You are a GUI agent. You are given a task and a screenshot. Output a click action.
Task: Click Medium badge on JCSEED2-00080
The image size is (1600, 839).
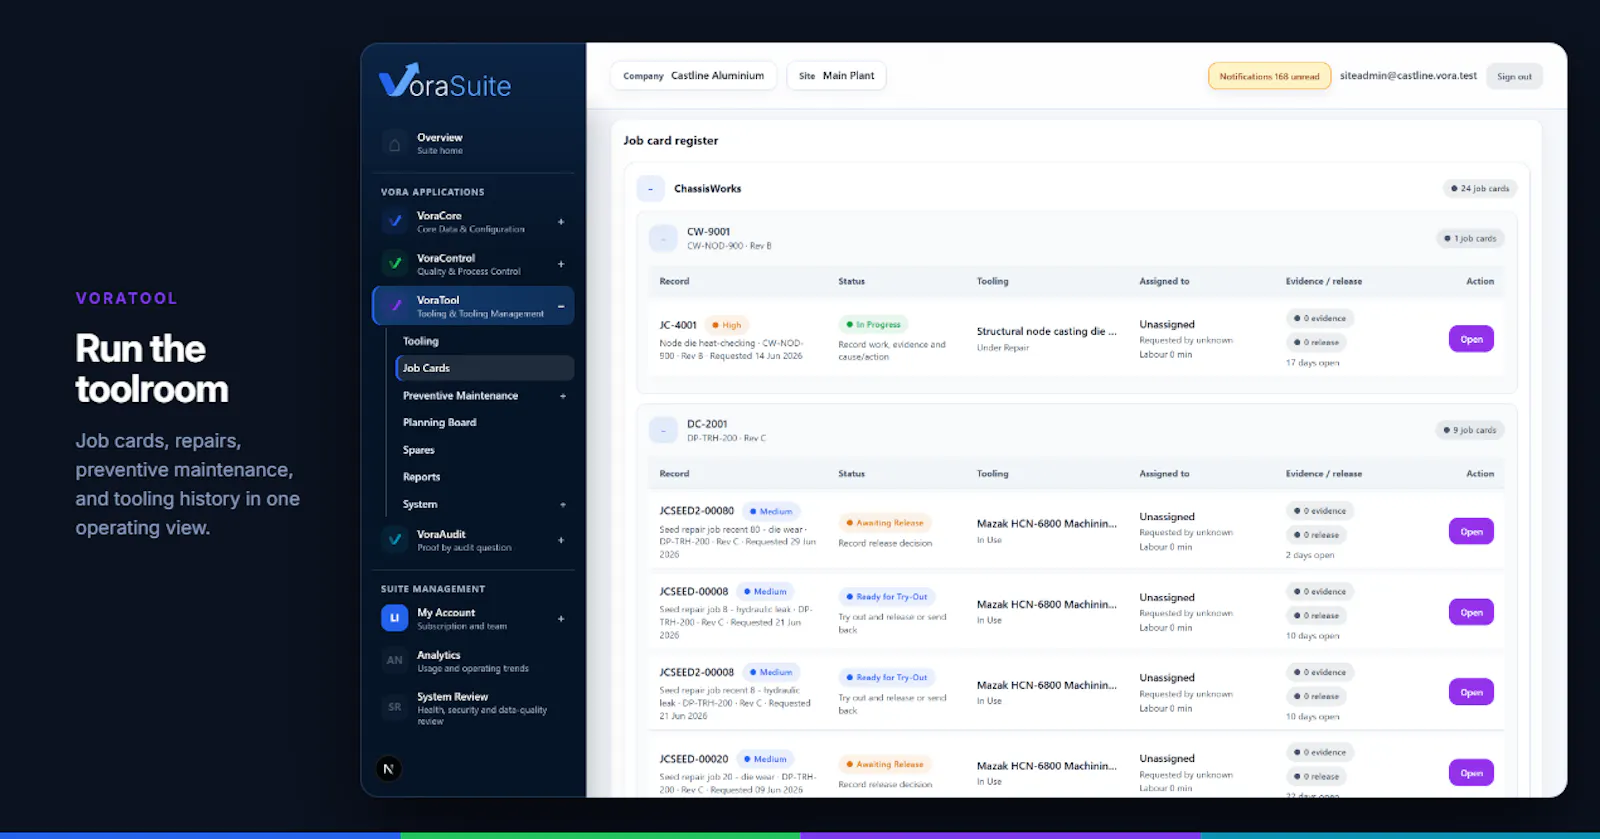(770, 511)
